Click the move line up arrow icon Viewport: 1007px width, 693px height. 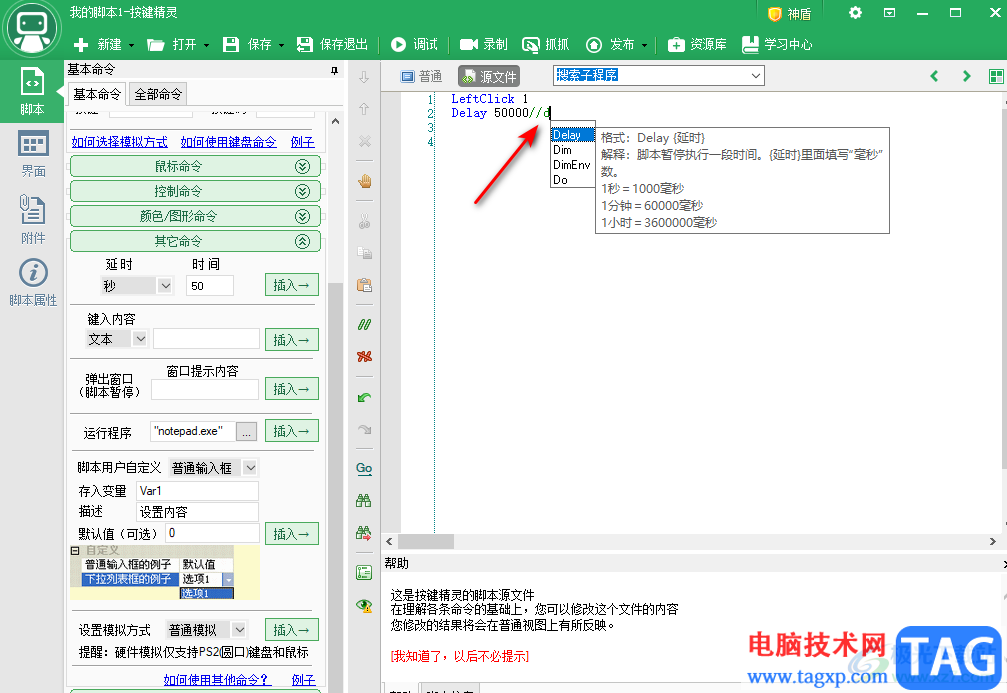364,109
